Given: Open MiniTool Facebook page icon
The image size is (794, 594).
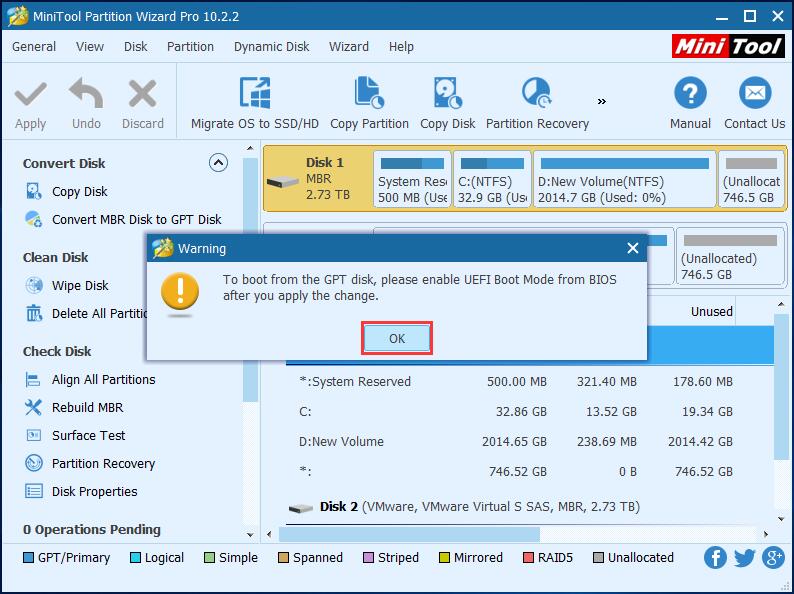Looking at the screenshot, I should (715, 558).
